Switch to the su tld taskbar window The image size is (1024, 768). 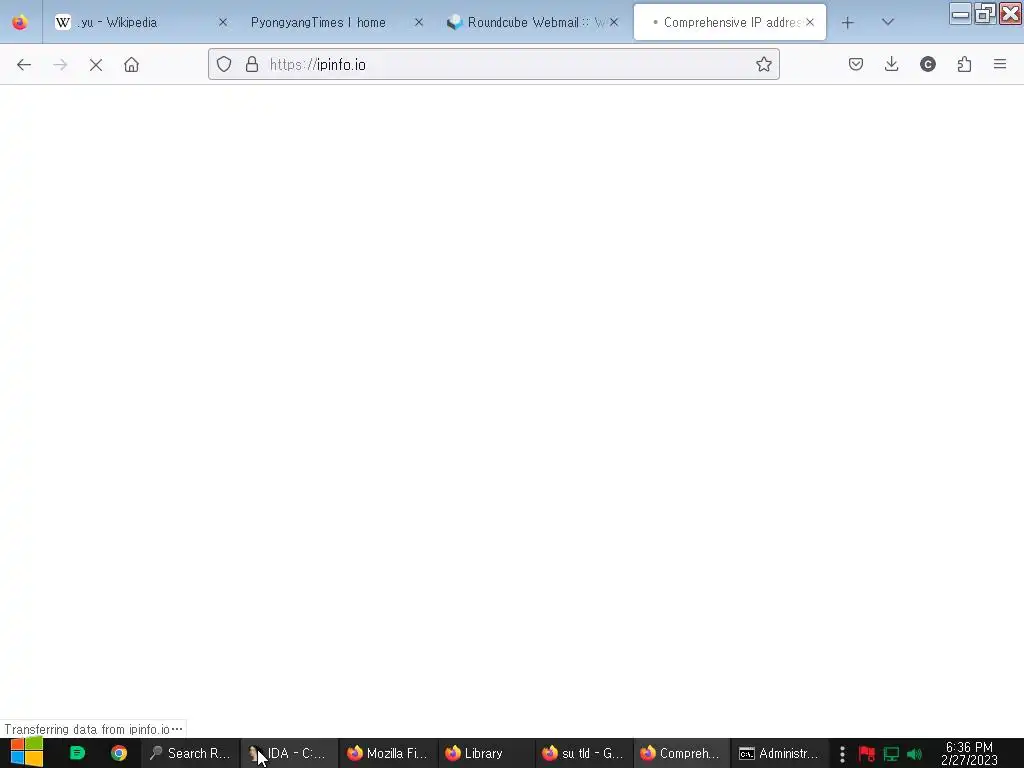coord(583,753)
